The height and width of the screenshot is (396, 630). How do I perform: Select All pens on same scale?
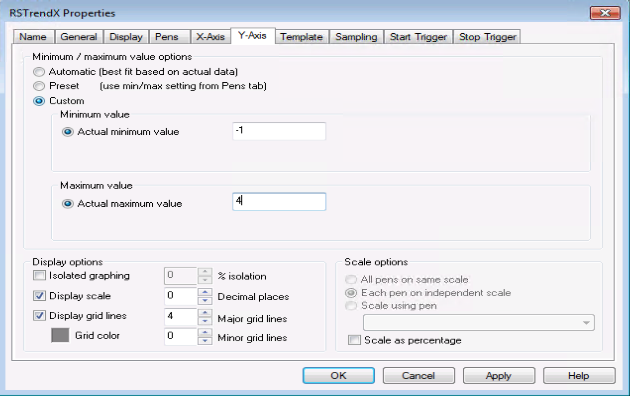351,280
